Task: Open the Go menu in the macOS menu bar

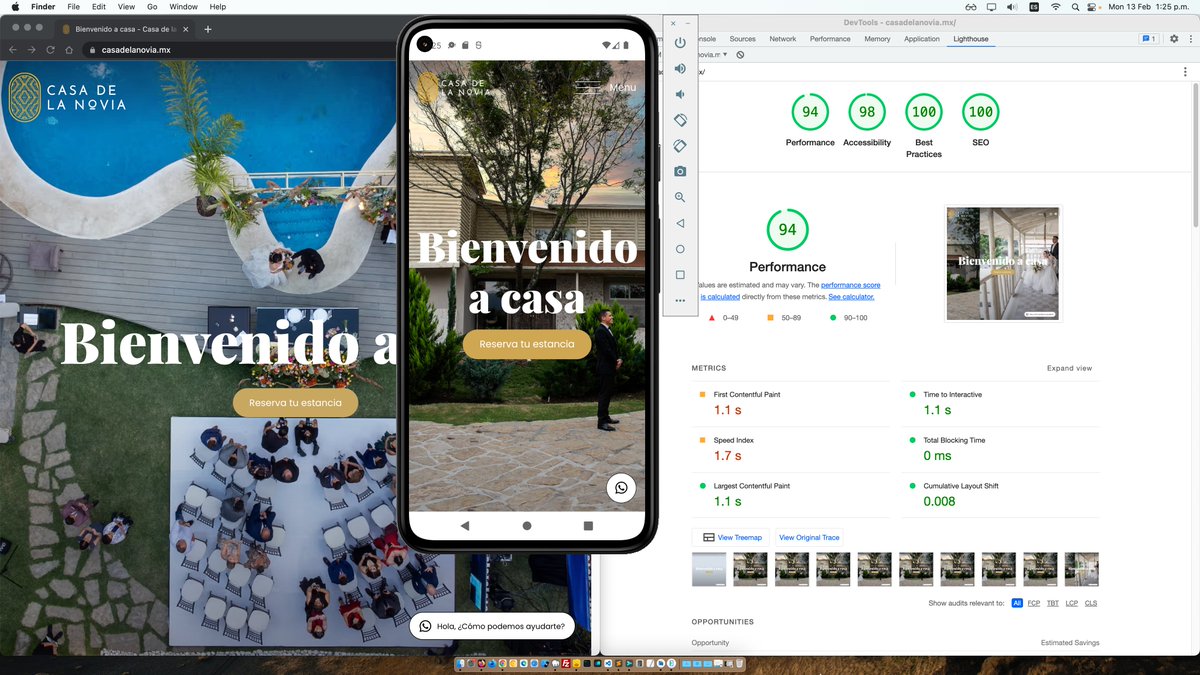Action: (152, 7)
